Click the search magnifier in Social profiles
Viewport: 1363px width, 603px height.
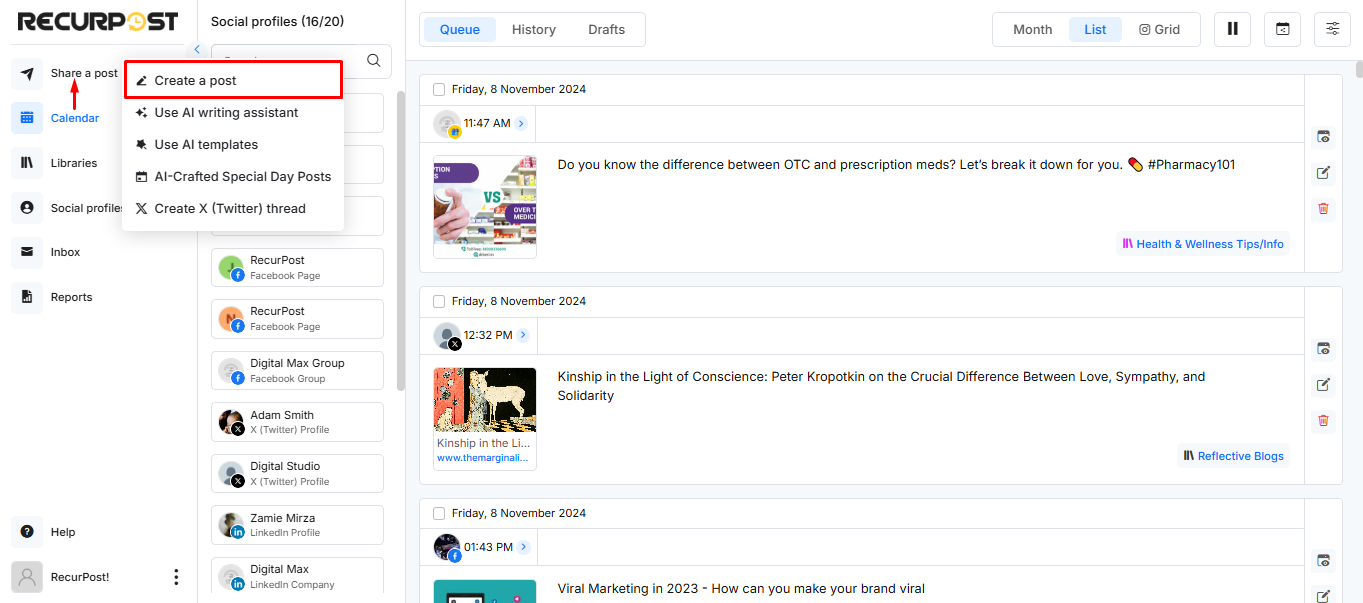tap(374, 60)
